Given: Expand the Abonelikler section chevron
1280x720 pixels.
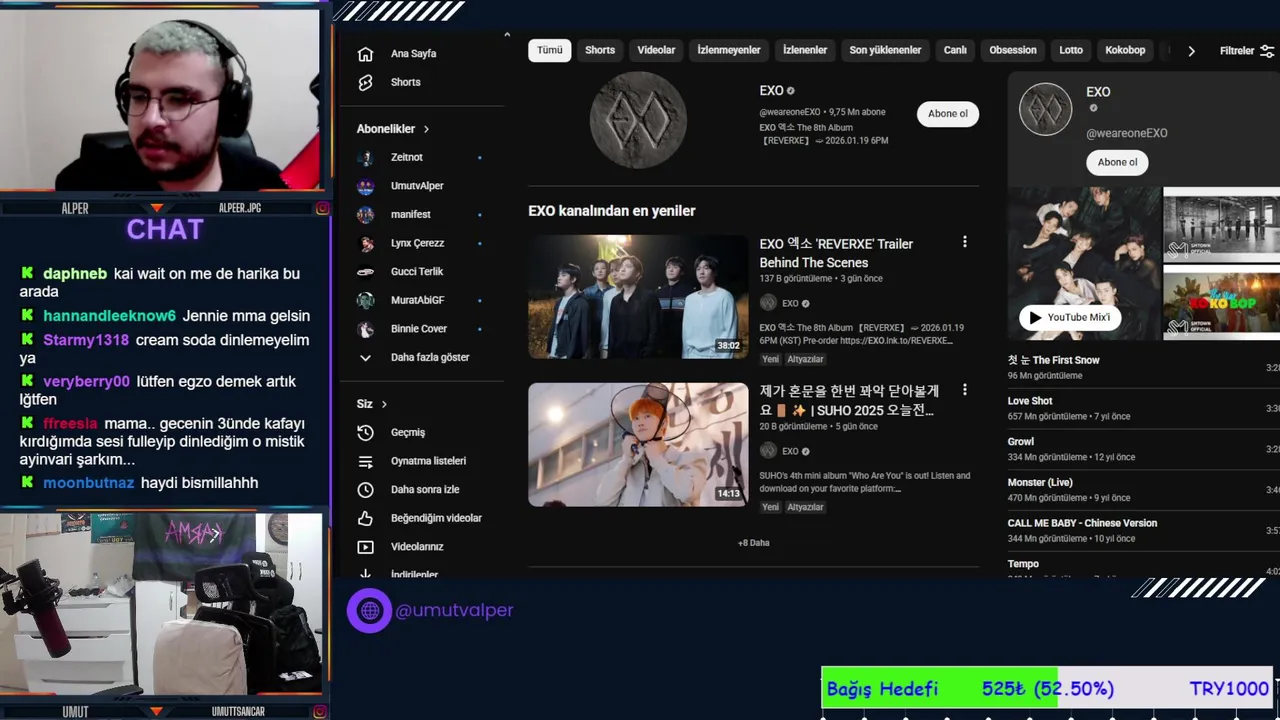Looking at the screenshot, I should coord(426,129).
